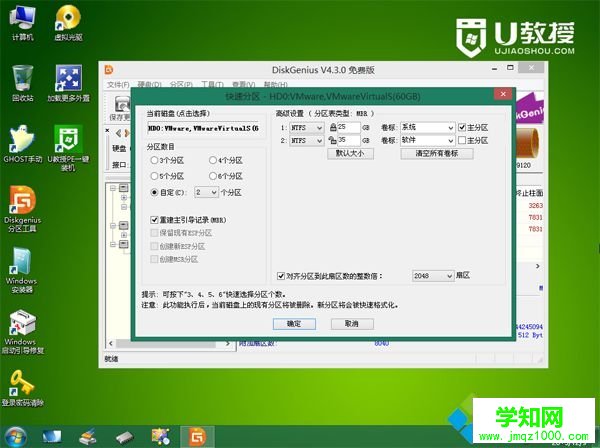Click right arrow of tree panel scrollbar
Screen dimensions: 600x448
[x=227, y=344]
